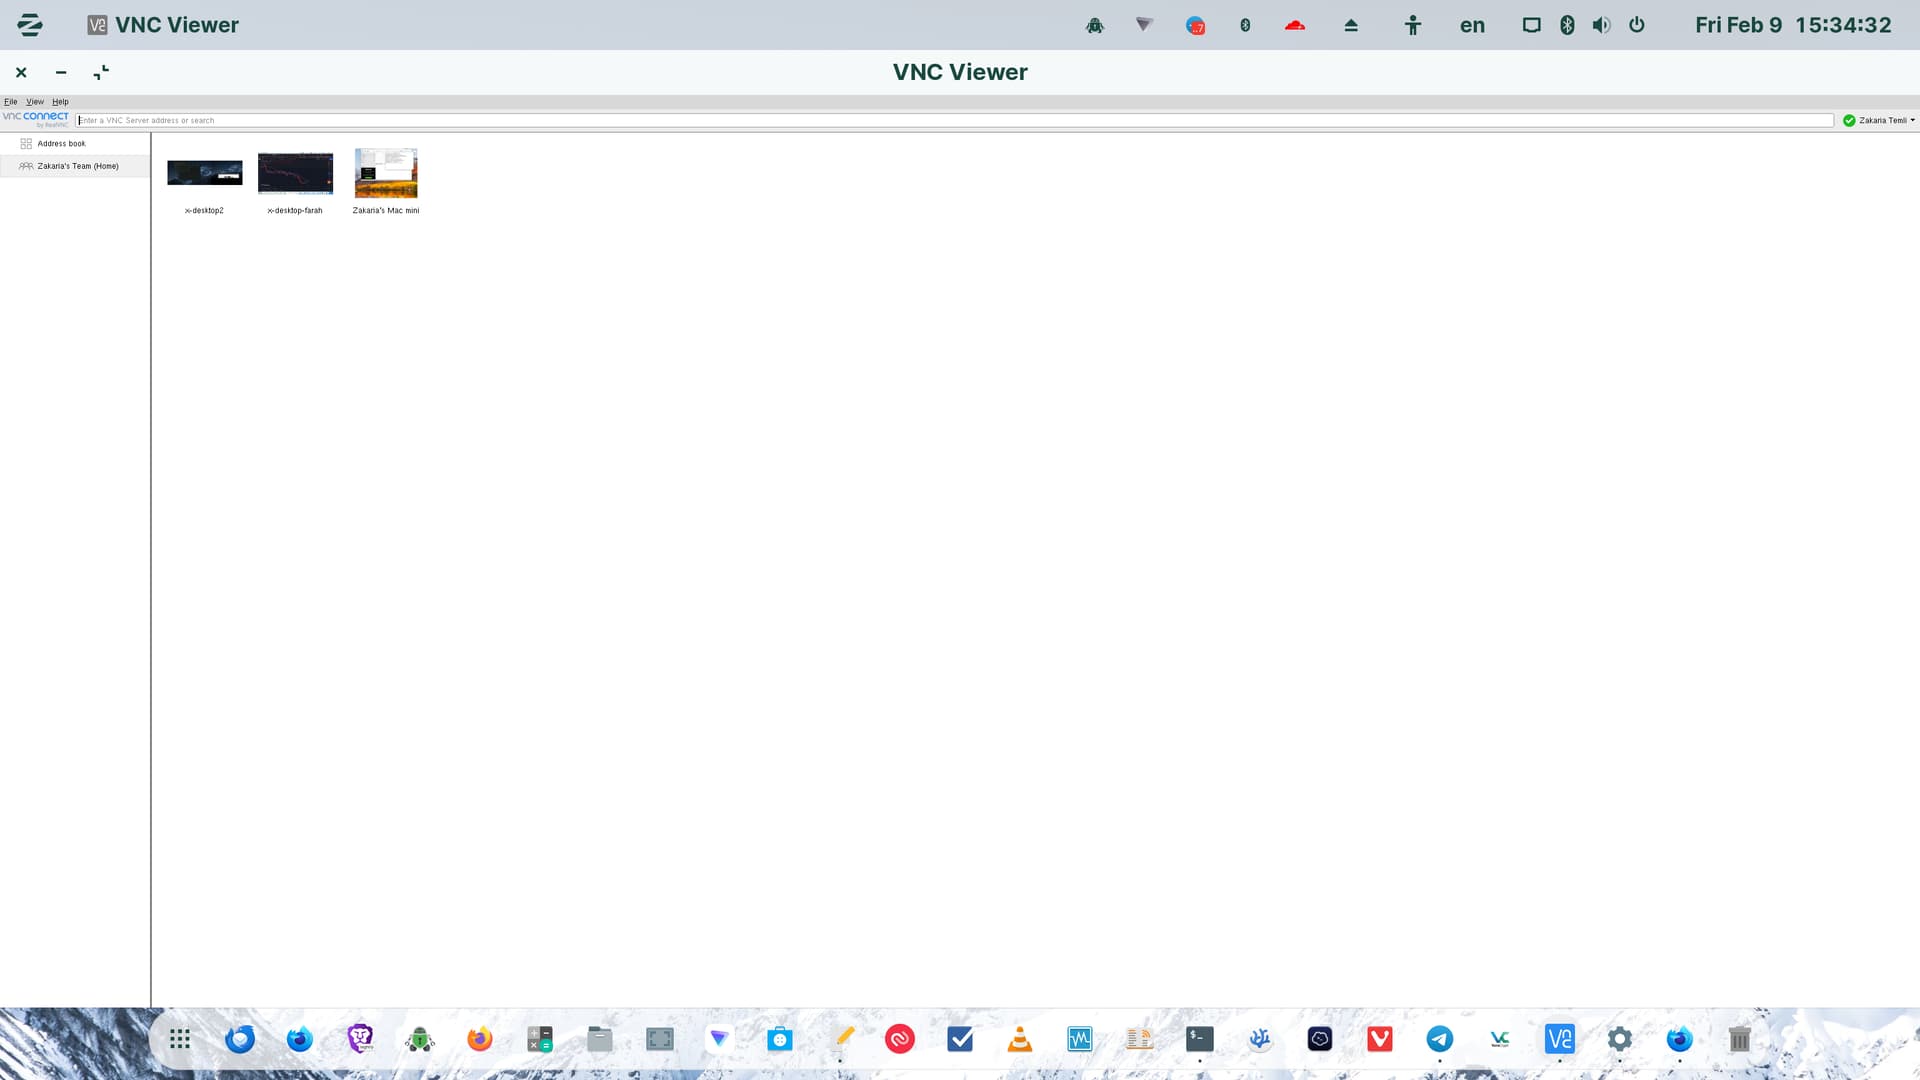Viewport: 1920px width, 1080px height.
Task: Click the power icon in top panel
Action: click(1637, 25)
